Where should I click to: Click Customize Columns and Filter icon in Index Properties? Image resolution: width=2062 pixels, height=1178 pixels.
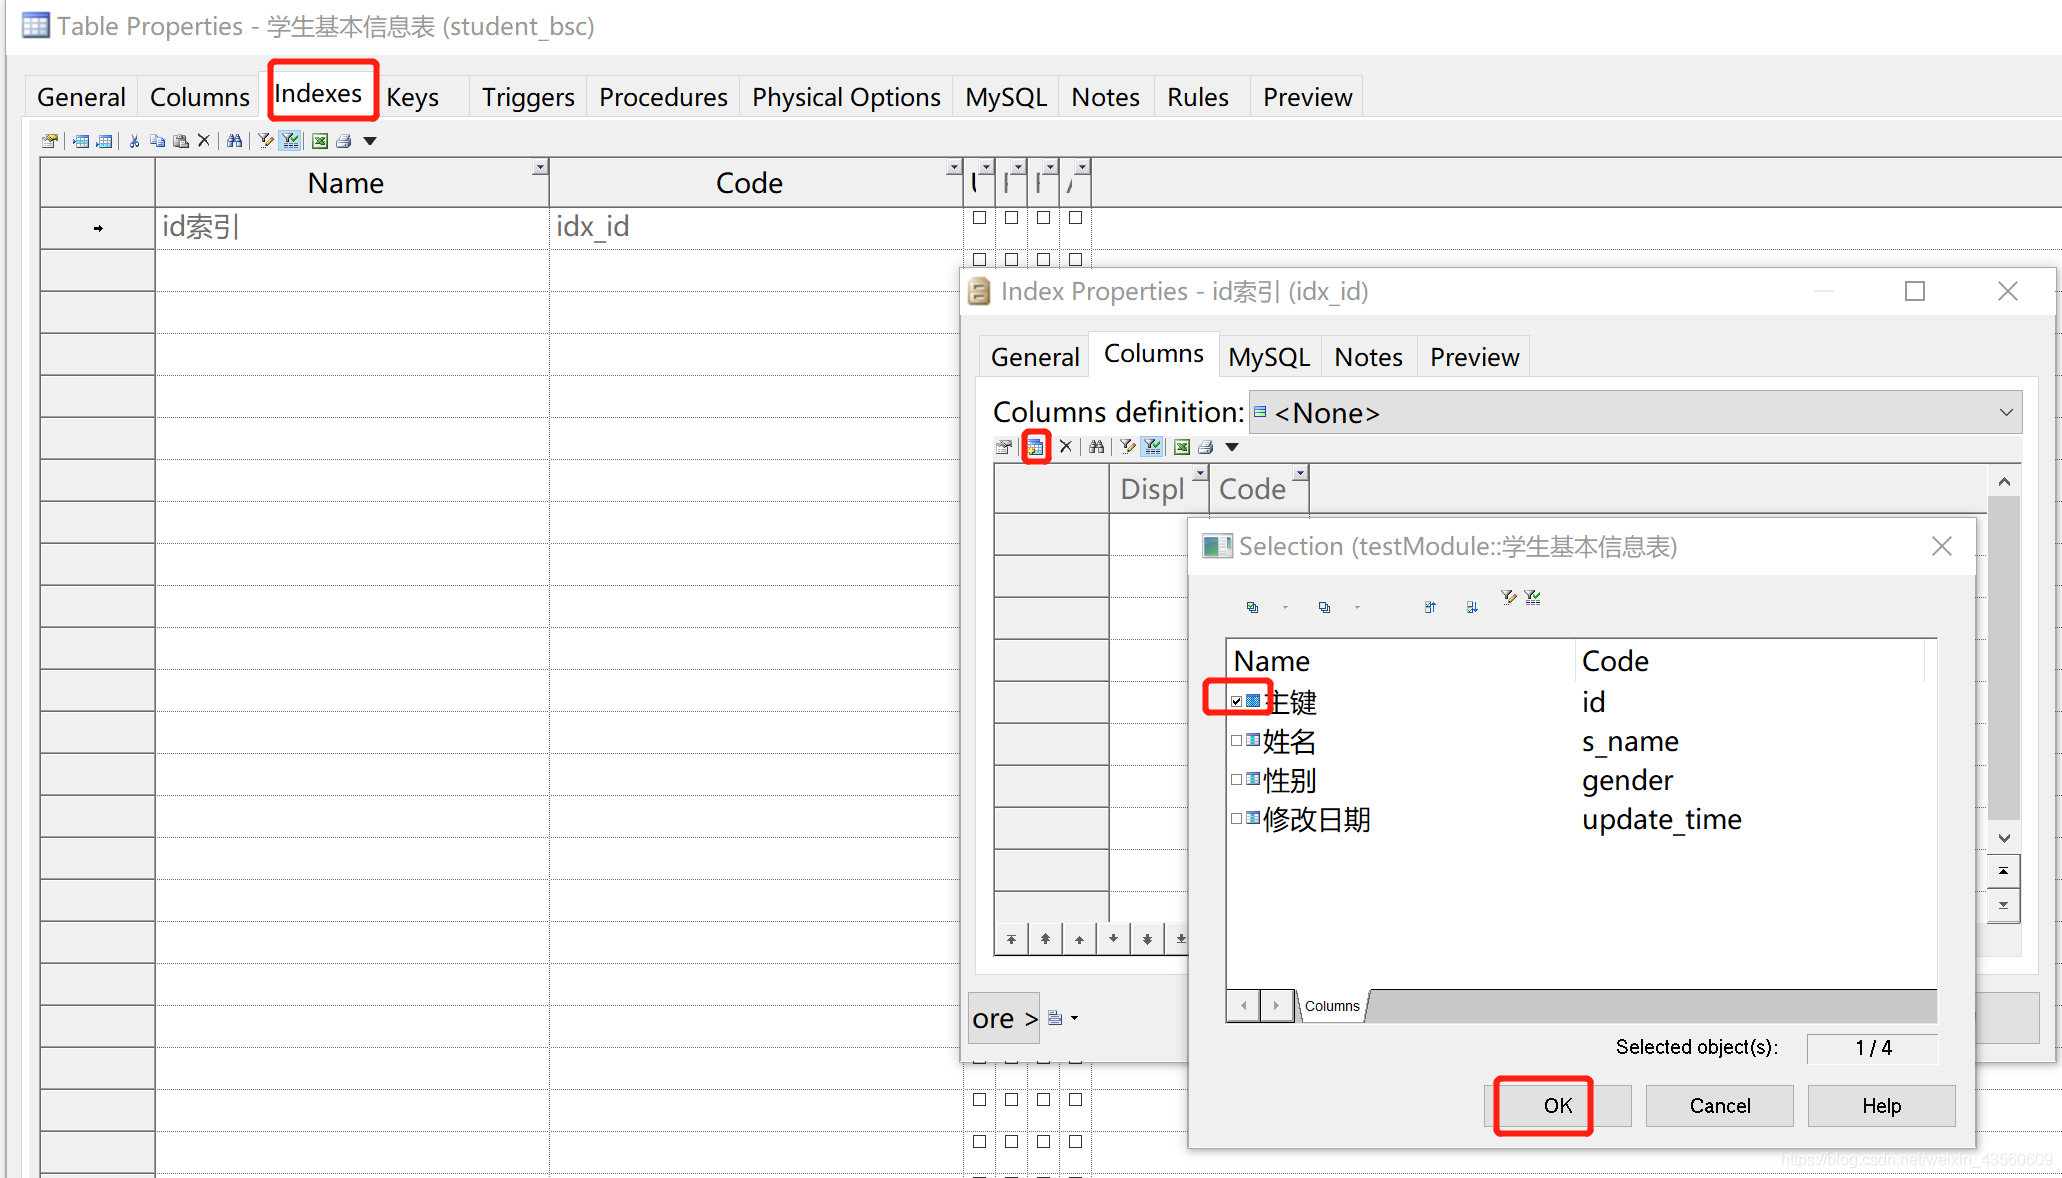[1127, 447]
